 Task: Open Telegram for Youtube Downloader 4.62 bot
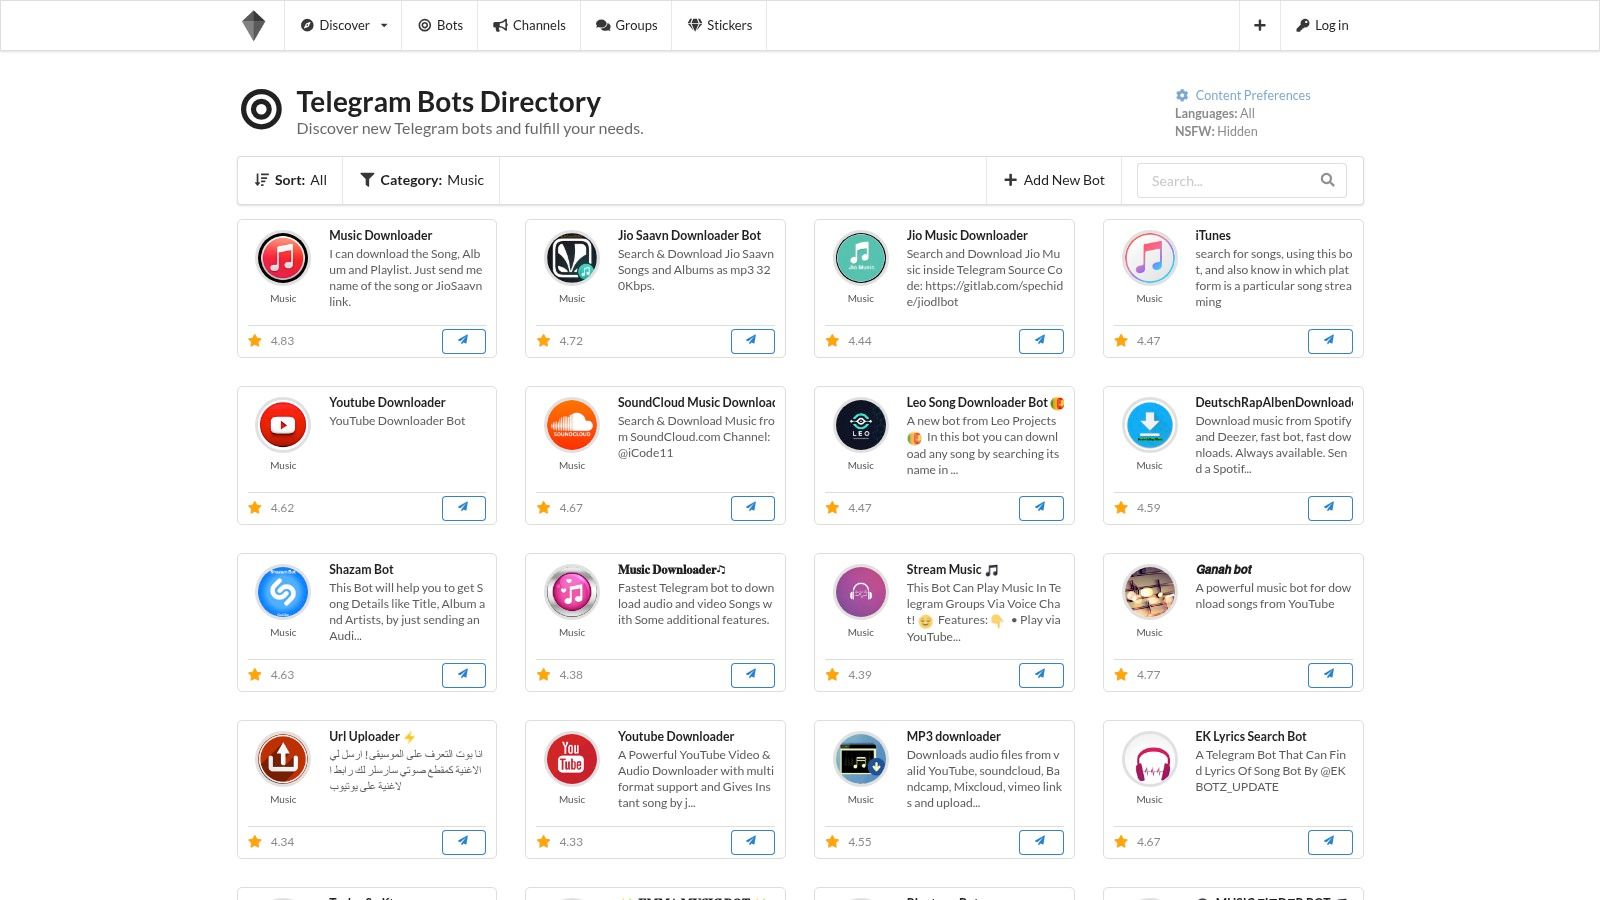pos(464,508)
